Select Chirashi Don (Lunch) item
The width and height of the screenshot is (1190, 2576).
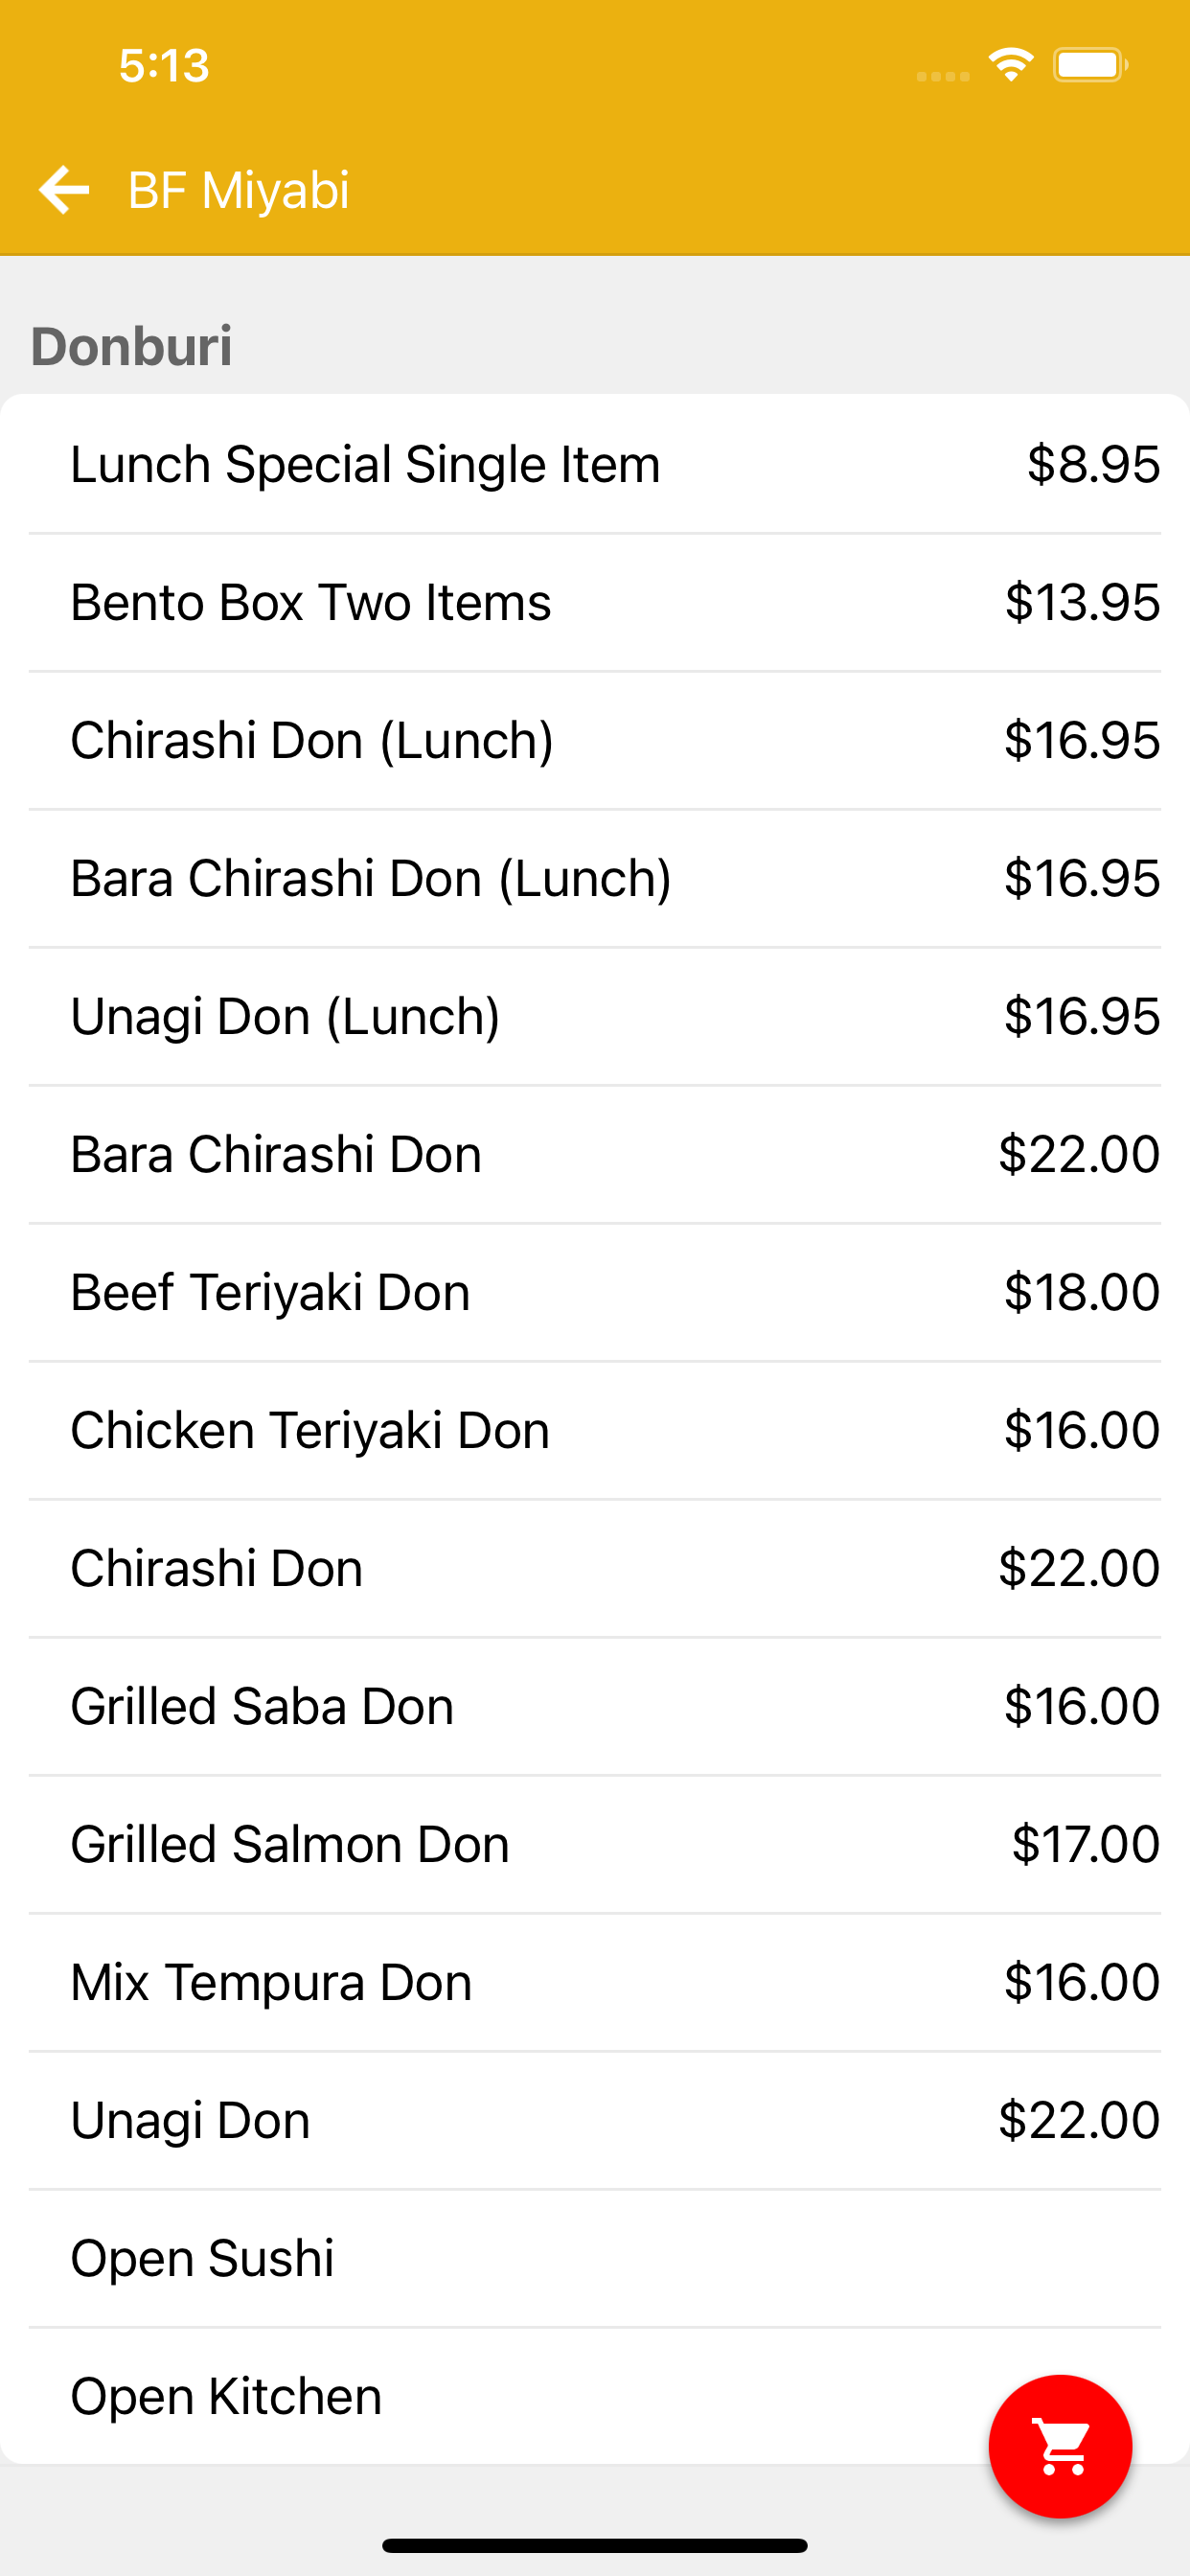pyautogui.click(x=311, y=740)
